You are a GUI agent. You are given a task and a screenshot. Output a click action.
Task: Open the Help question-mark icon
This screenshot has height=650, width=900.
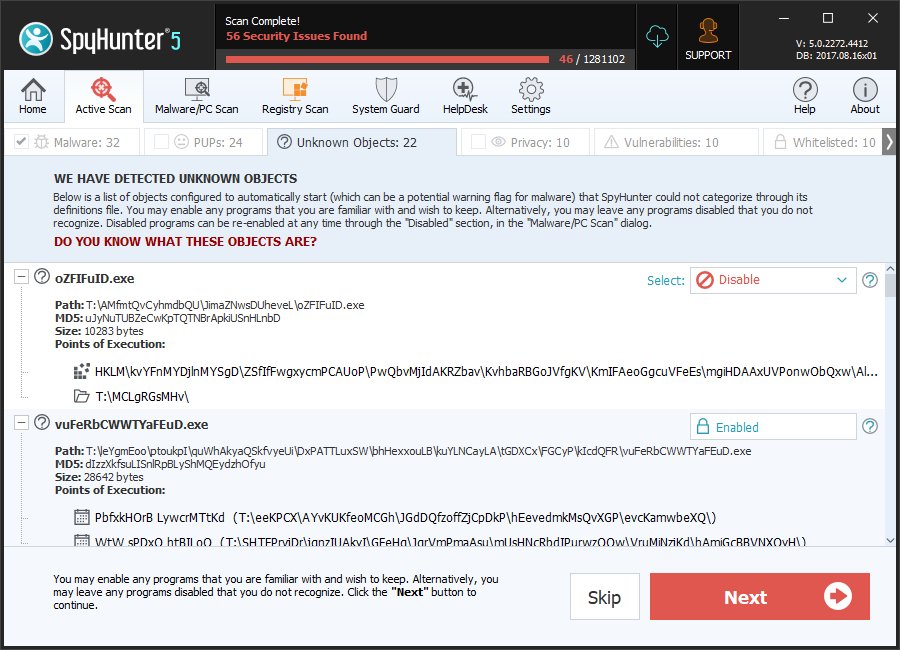point(805,96)
